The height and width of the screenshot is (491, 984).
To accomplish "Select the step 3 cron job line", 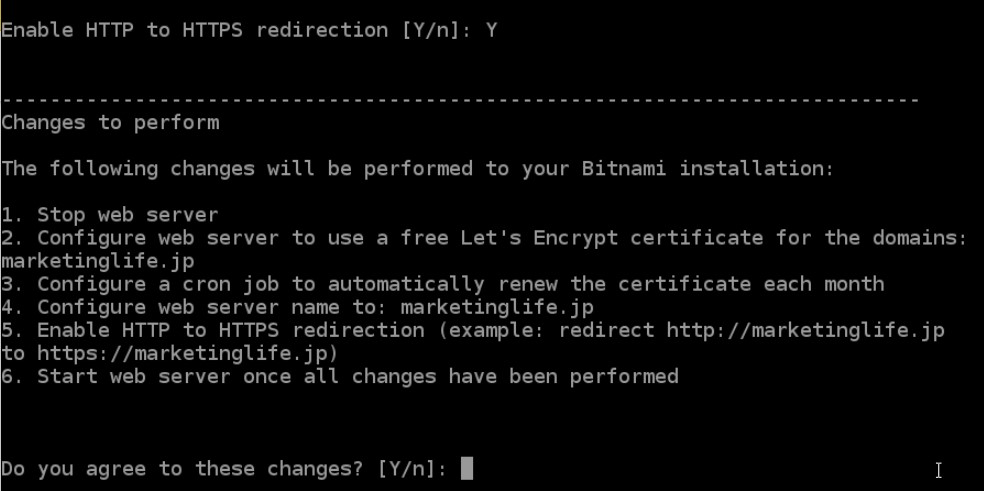I will point(442,284).
